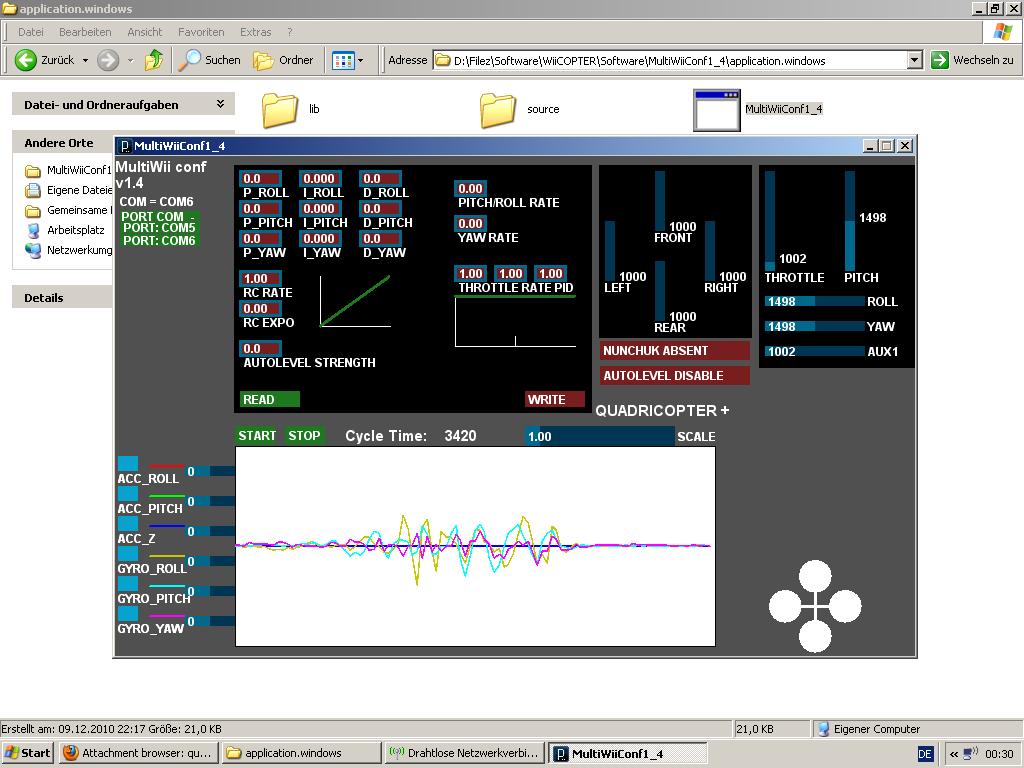This screenshot has width=1024, height=768.
Task: Click the ACC_ROLL scale slider showing 0
Action: [x=210, y=471]
